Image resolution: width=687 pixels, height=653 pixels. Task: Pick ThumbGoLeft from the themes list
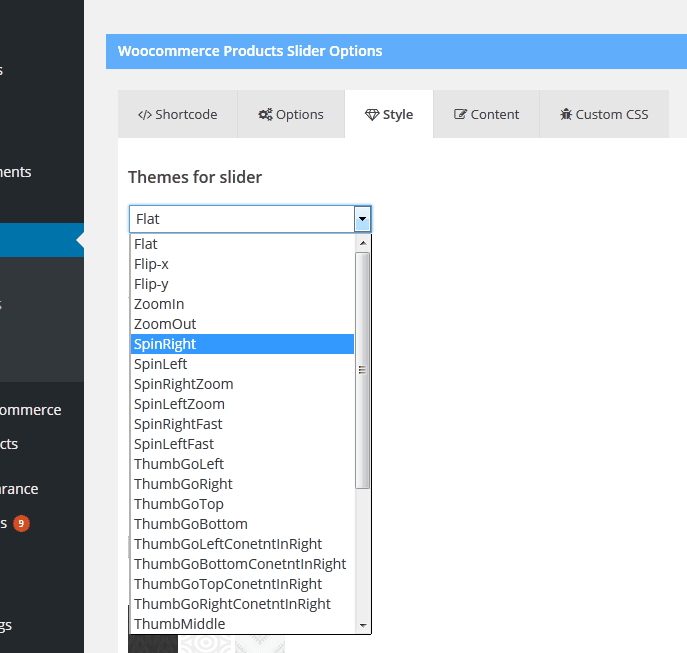click(242, 464)
